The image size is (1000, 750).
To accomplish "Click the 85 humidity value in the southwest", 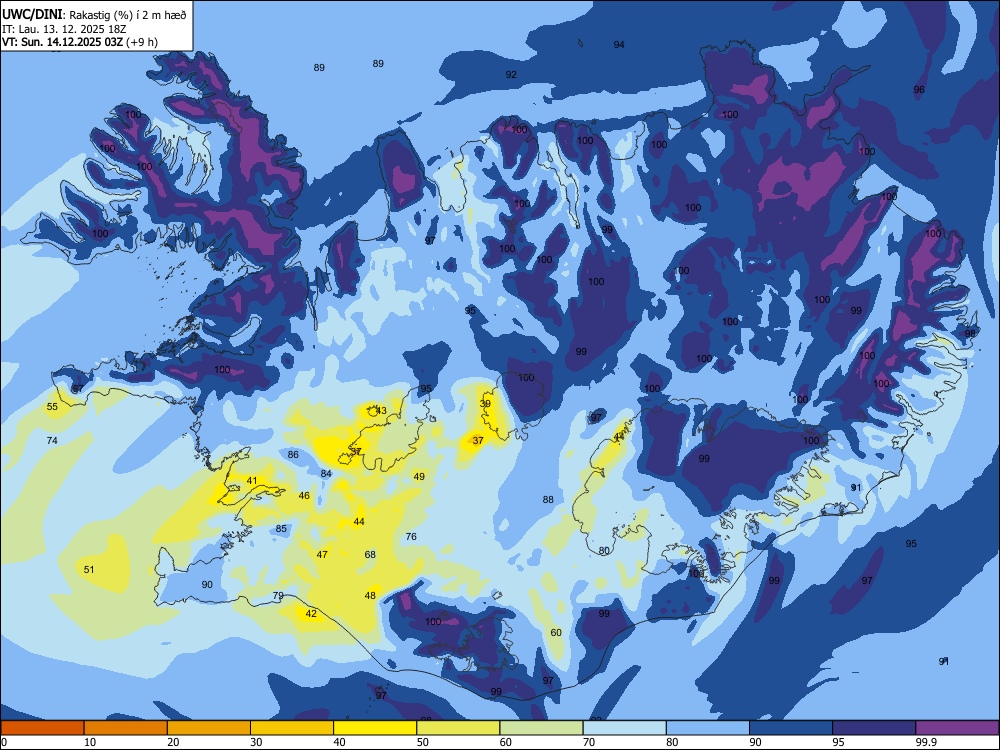I will click(281, 529).
